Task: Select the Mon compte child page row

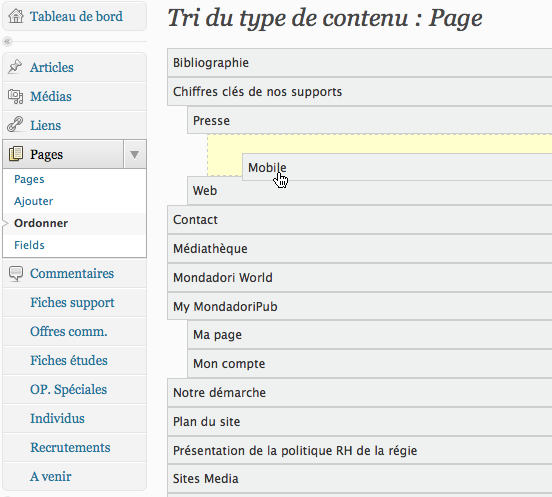Action: (x=370, y=364)
